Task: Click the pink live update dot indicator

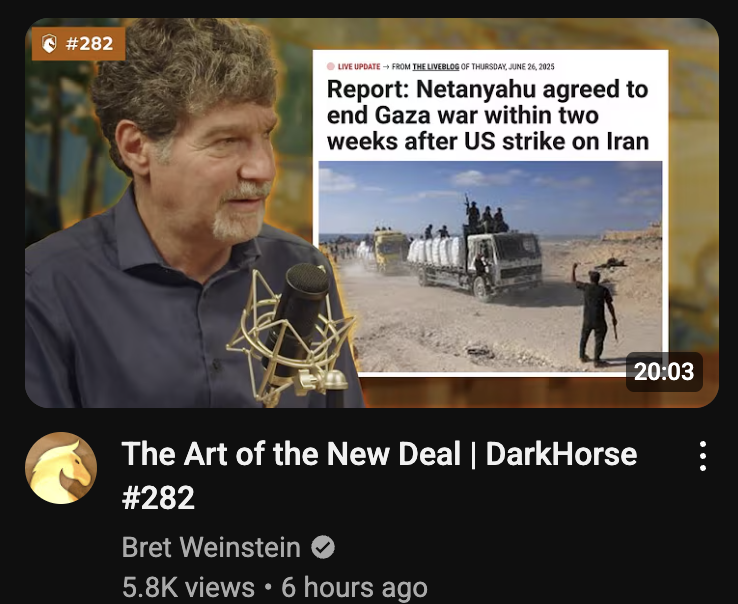Action: click(x=331, y=66)
